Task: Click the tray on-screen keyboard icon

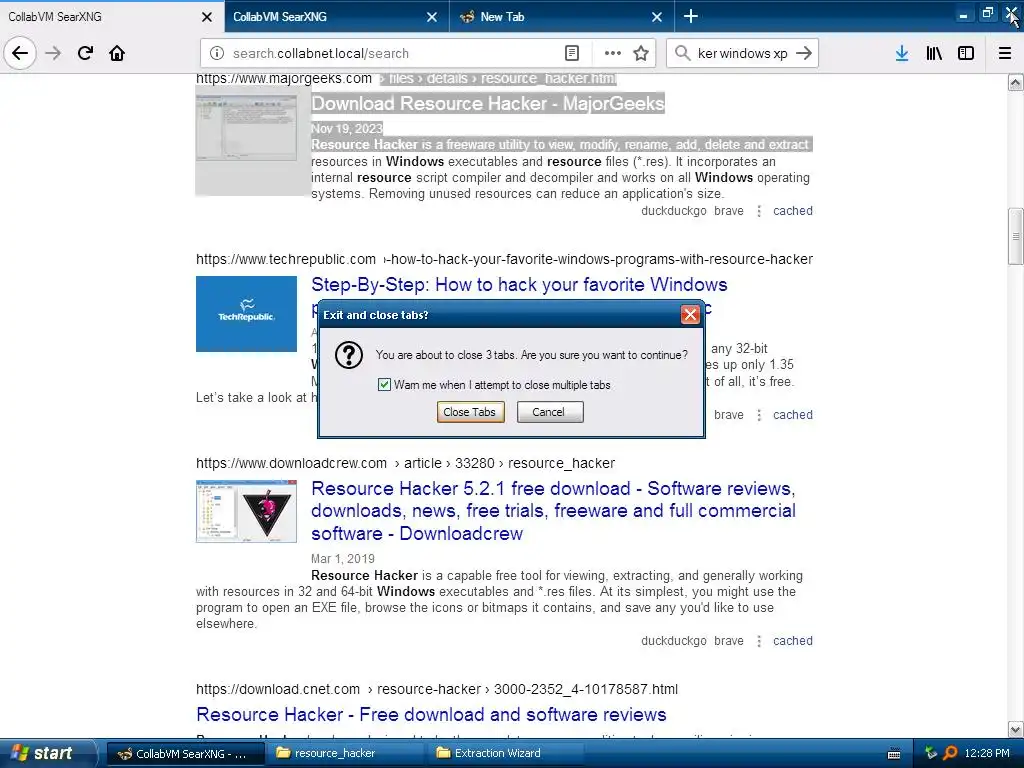Action: tap(894, 754)
